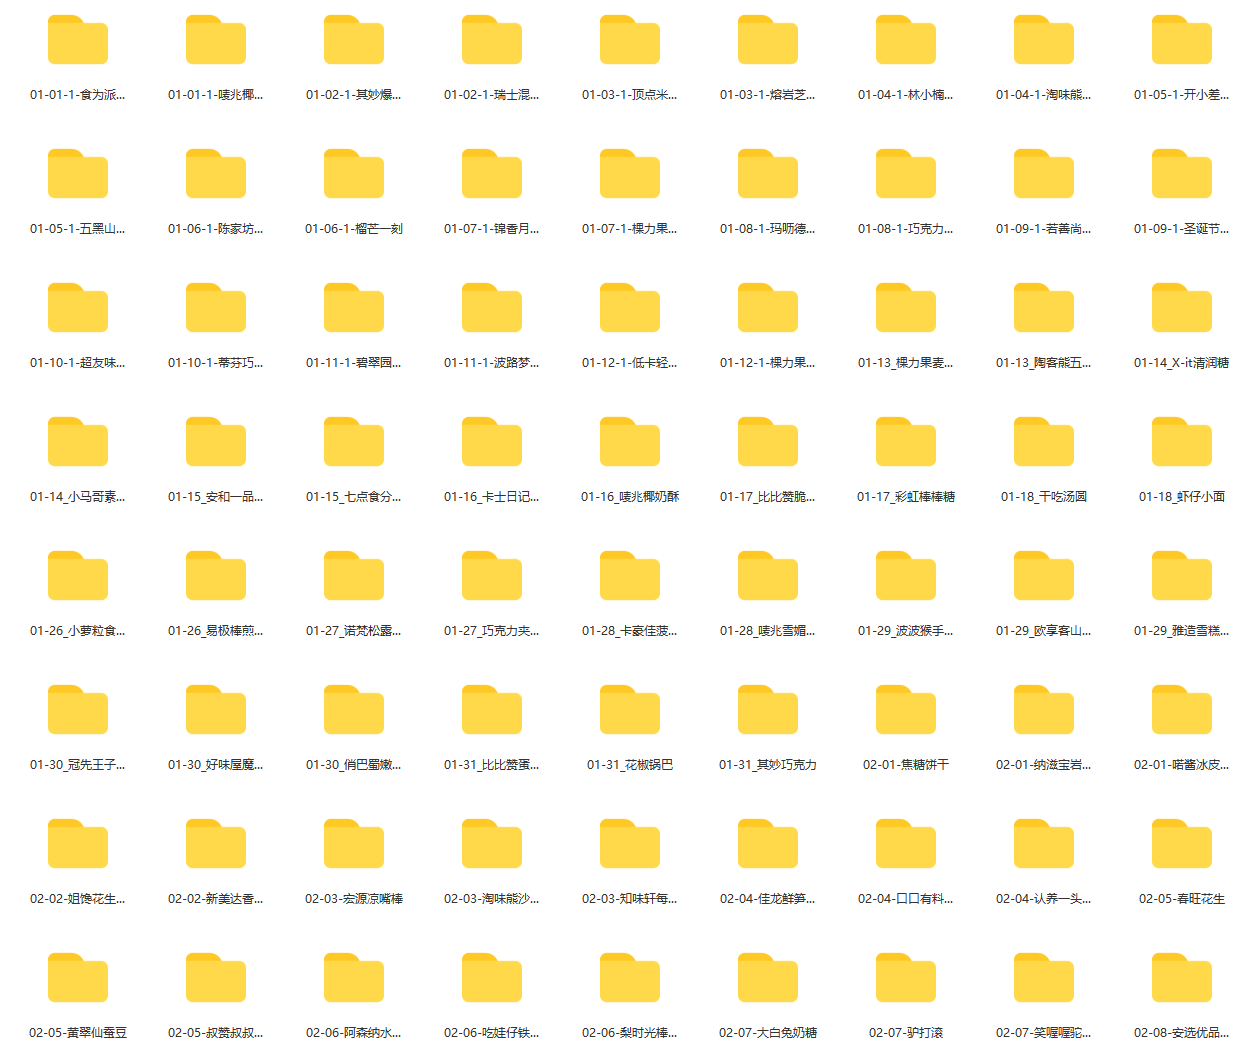Select folder icon for 01-07-1-棵力果

(630, 174)
